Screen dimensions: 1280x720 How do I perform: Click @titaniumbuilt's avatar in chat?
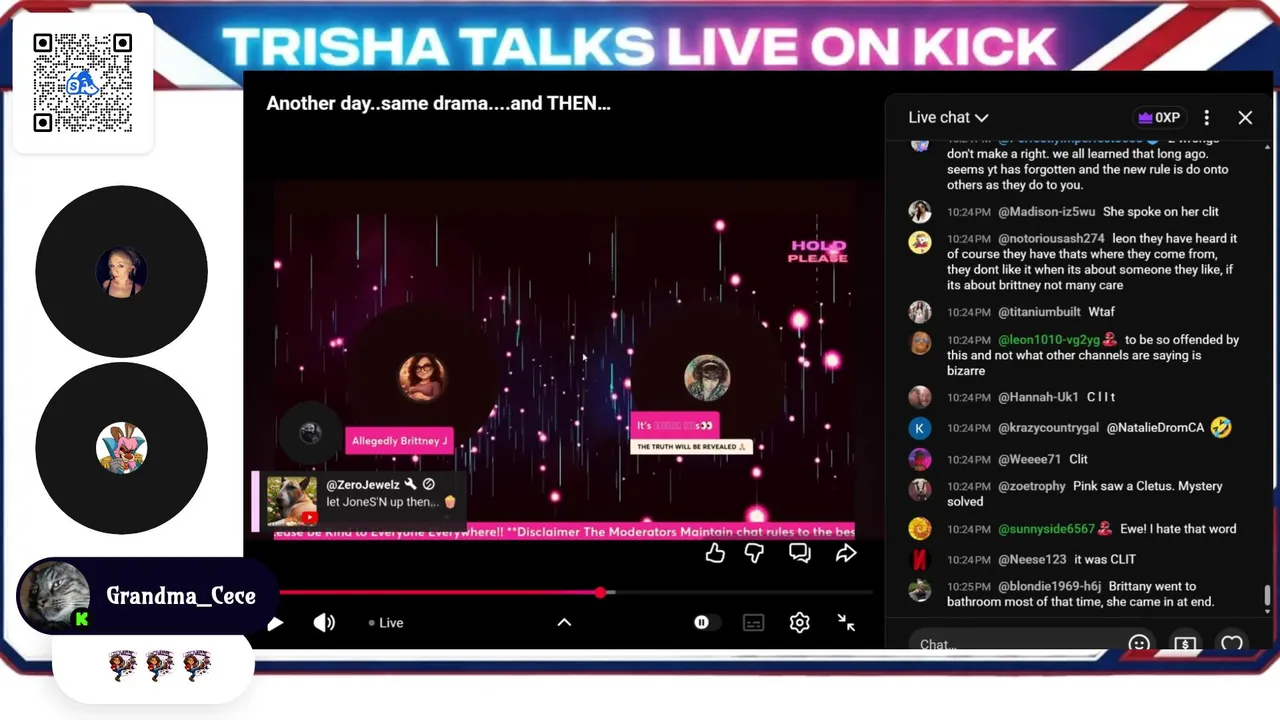(920, 312)
